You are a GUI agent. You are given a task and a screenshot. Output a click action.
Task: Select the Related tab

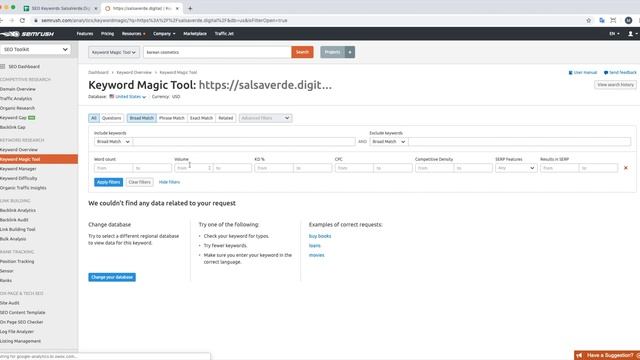pyautogui.click(x=225, y=118)
